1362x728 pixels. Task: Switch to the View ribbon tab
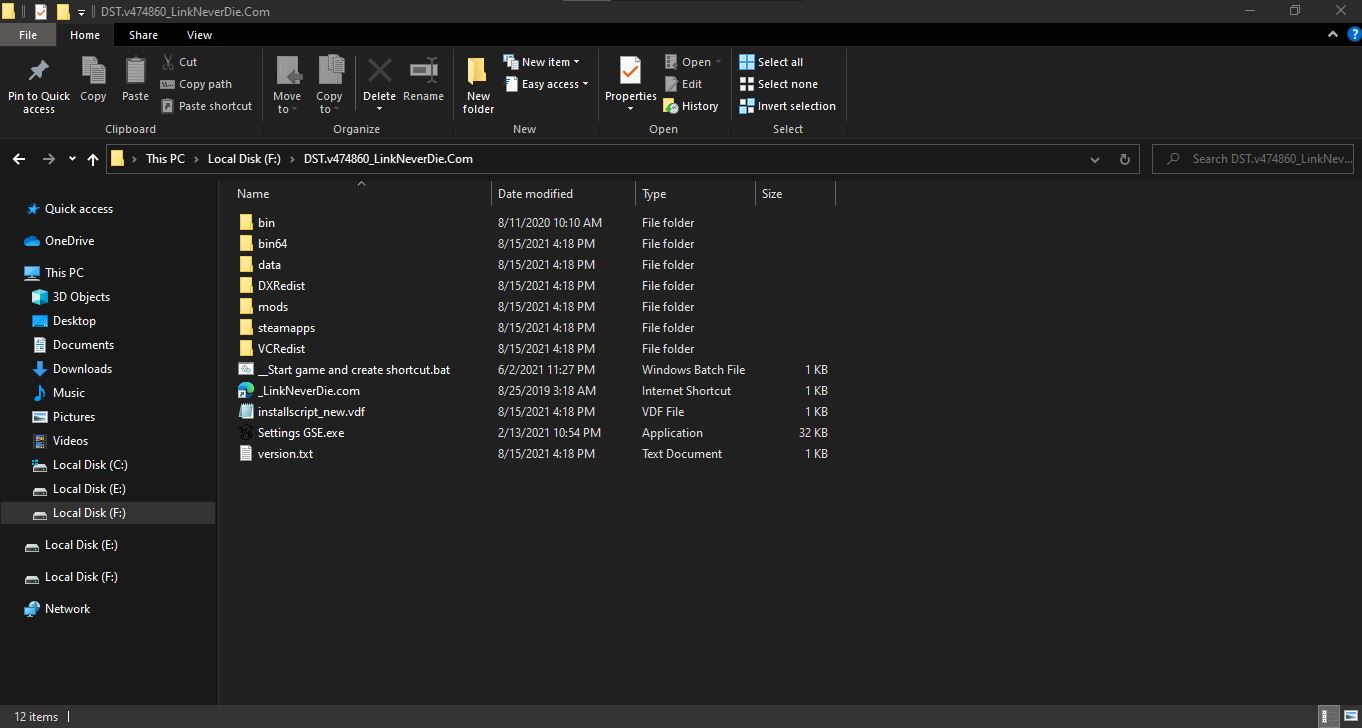click(199, 35)
